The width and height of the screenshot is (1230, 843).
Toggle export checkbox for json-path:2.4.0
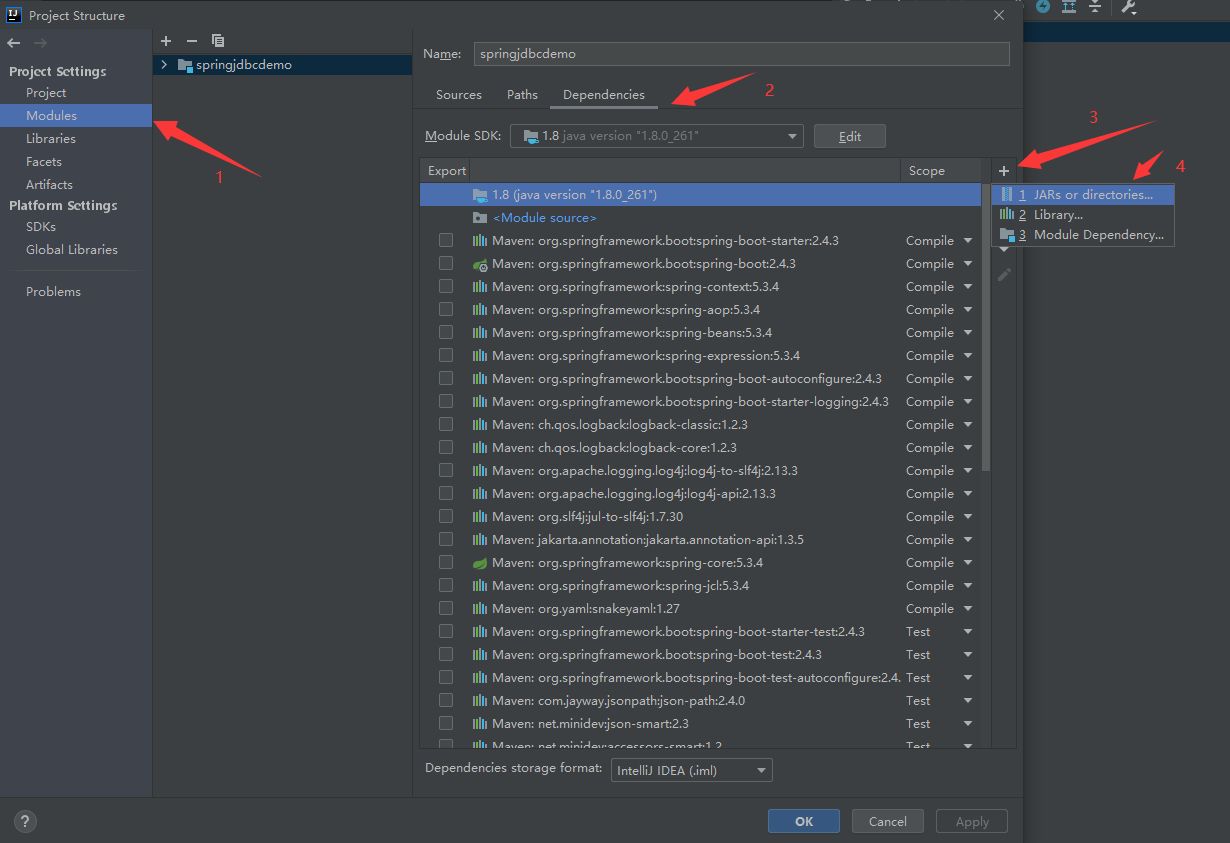[446, 701]
